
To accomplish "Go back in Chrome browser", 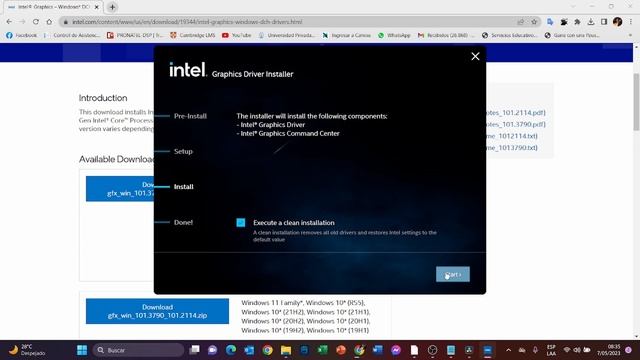I will tap(9, 22).
